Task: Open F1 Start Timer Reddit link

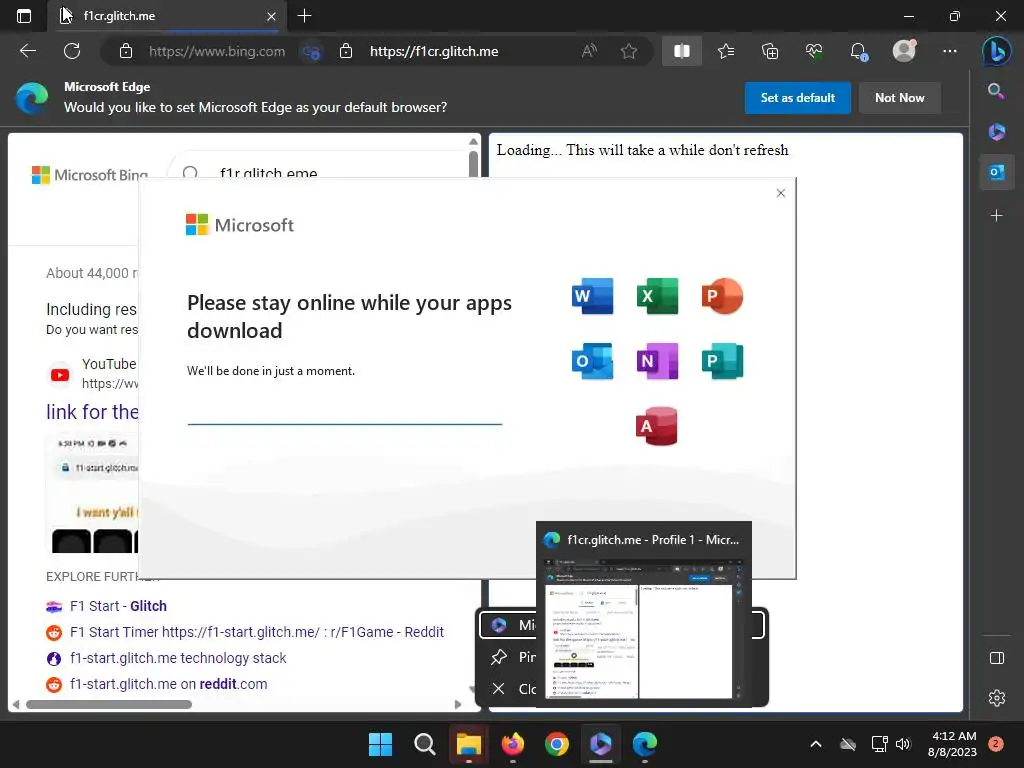Action: pos(257,632)
